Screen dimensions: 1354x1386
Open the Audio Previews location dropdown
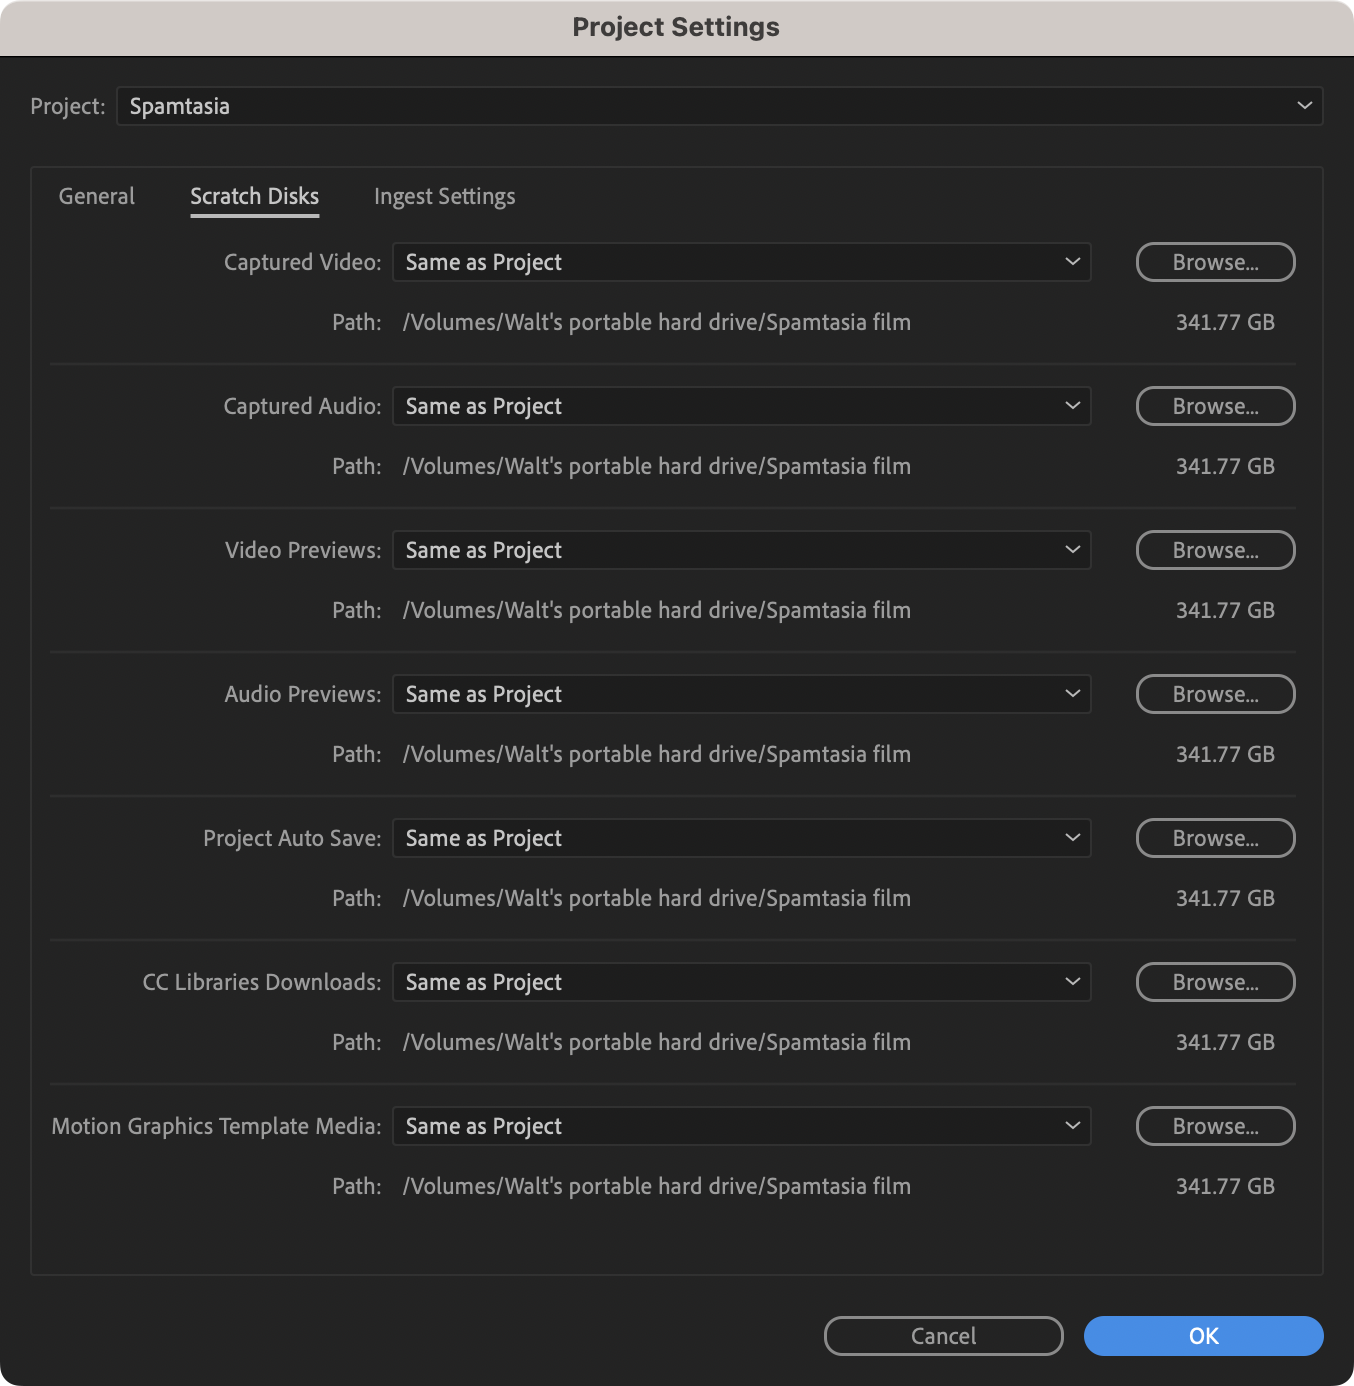[741, 694]
